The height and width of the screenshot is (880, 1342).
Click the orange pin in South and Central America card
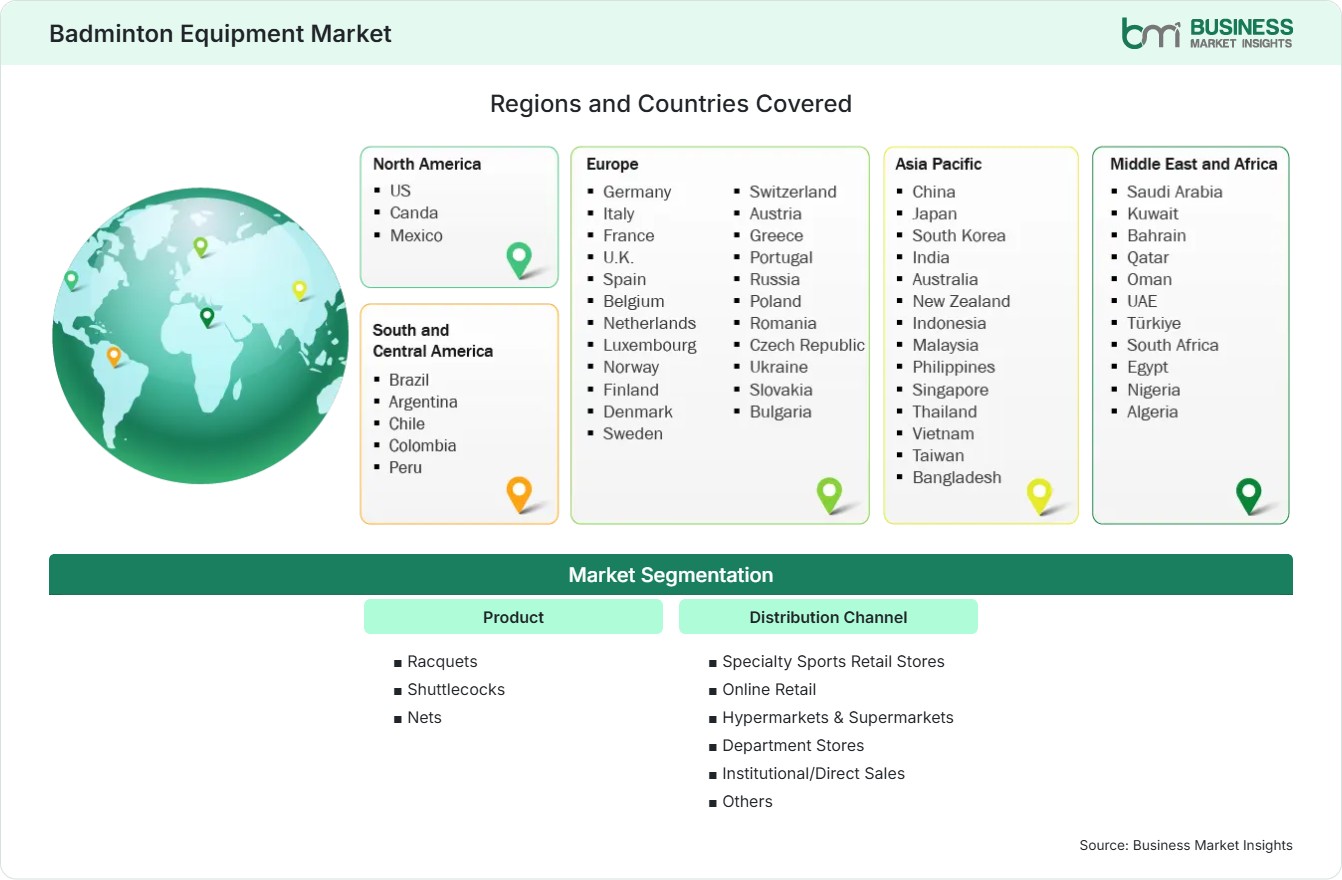(x=518, y=494)
